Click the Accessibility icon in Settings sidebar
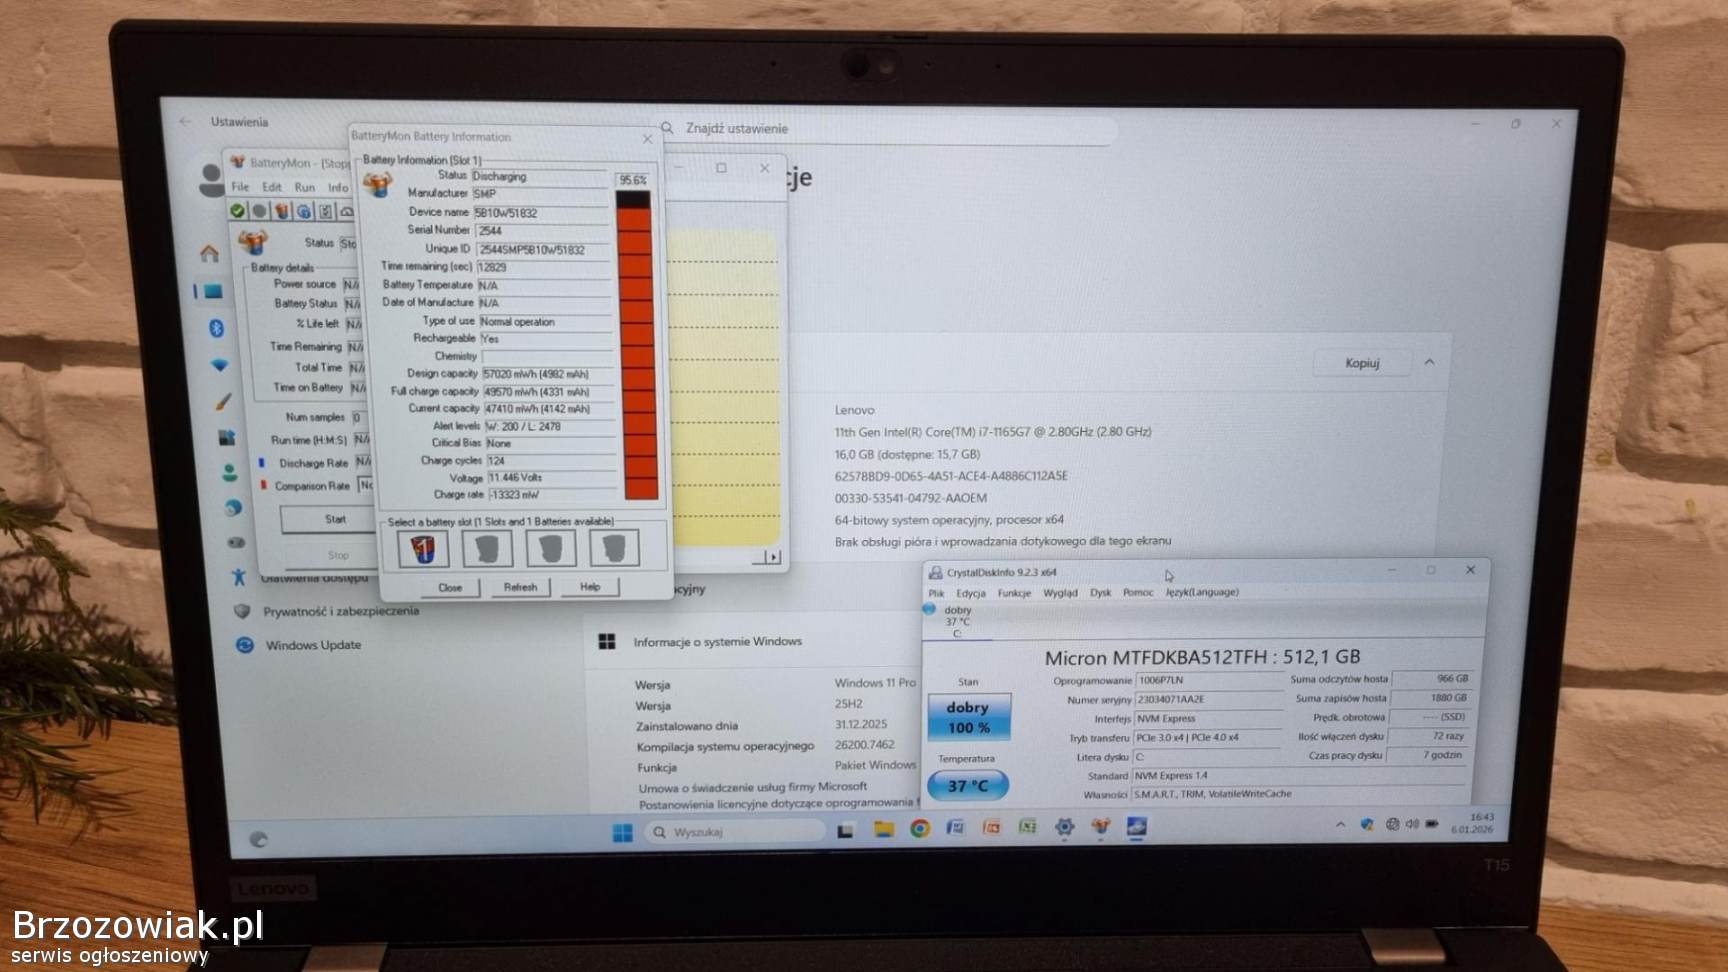1728x972 pixels. [x=238, y=577]
